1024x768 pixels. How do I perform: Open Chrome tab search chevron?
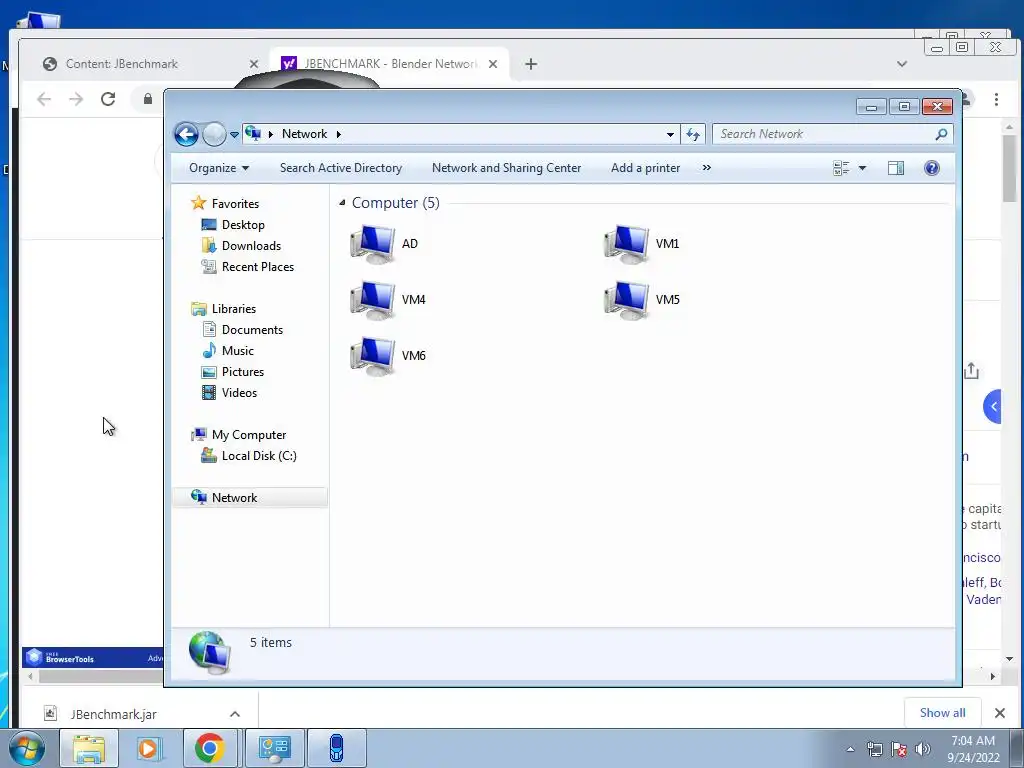click(x=902, y=64)
